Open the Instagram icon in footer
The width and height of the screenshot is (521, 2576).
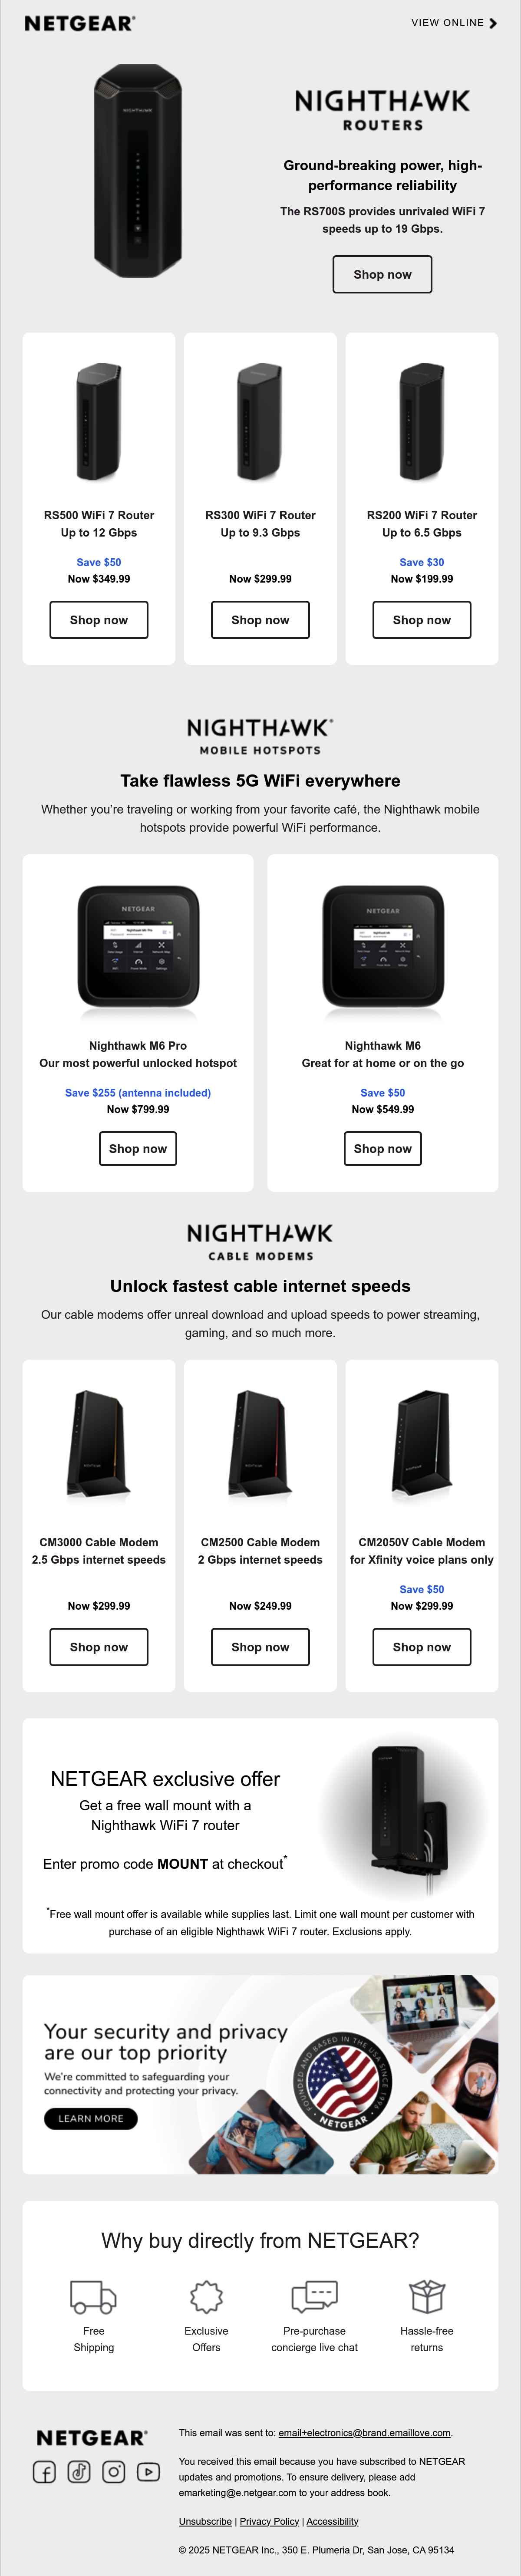(114, 2472)
